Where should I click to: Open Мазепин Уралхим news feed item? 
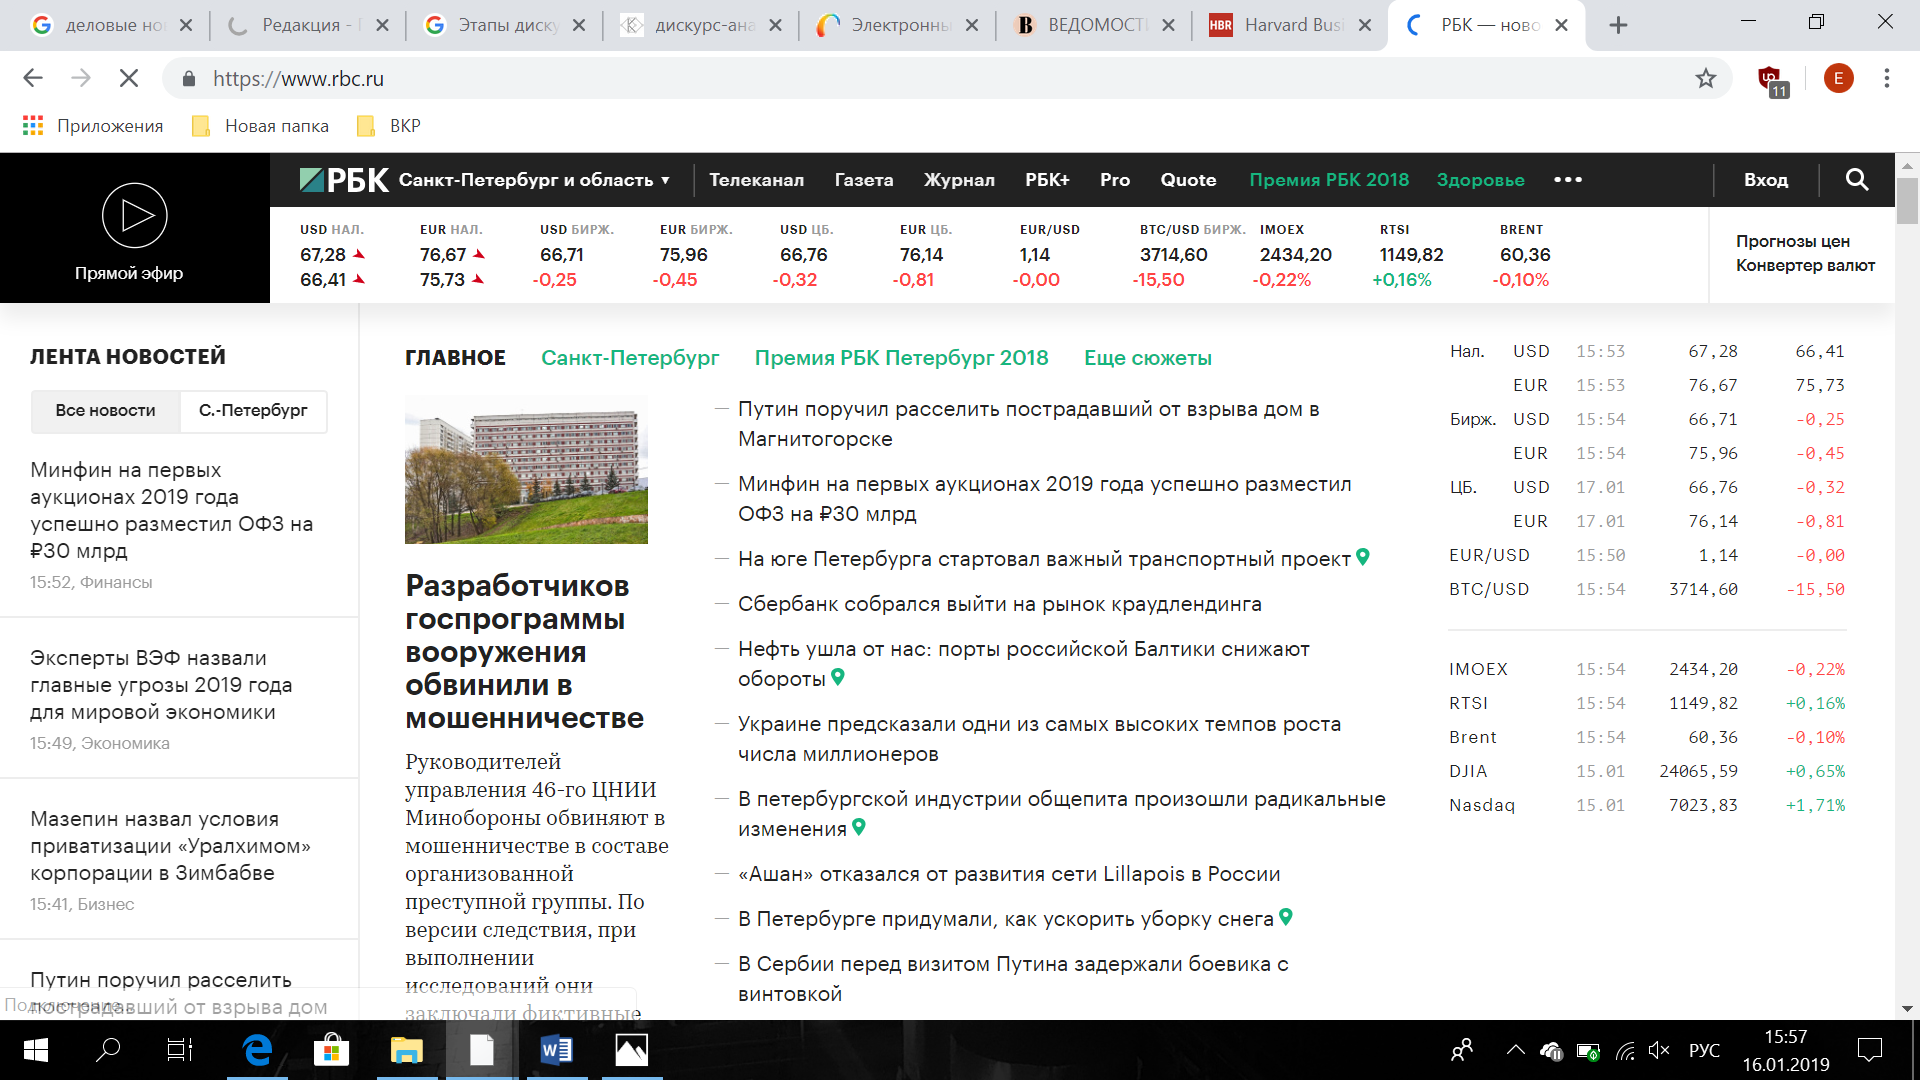coord(170,846)
